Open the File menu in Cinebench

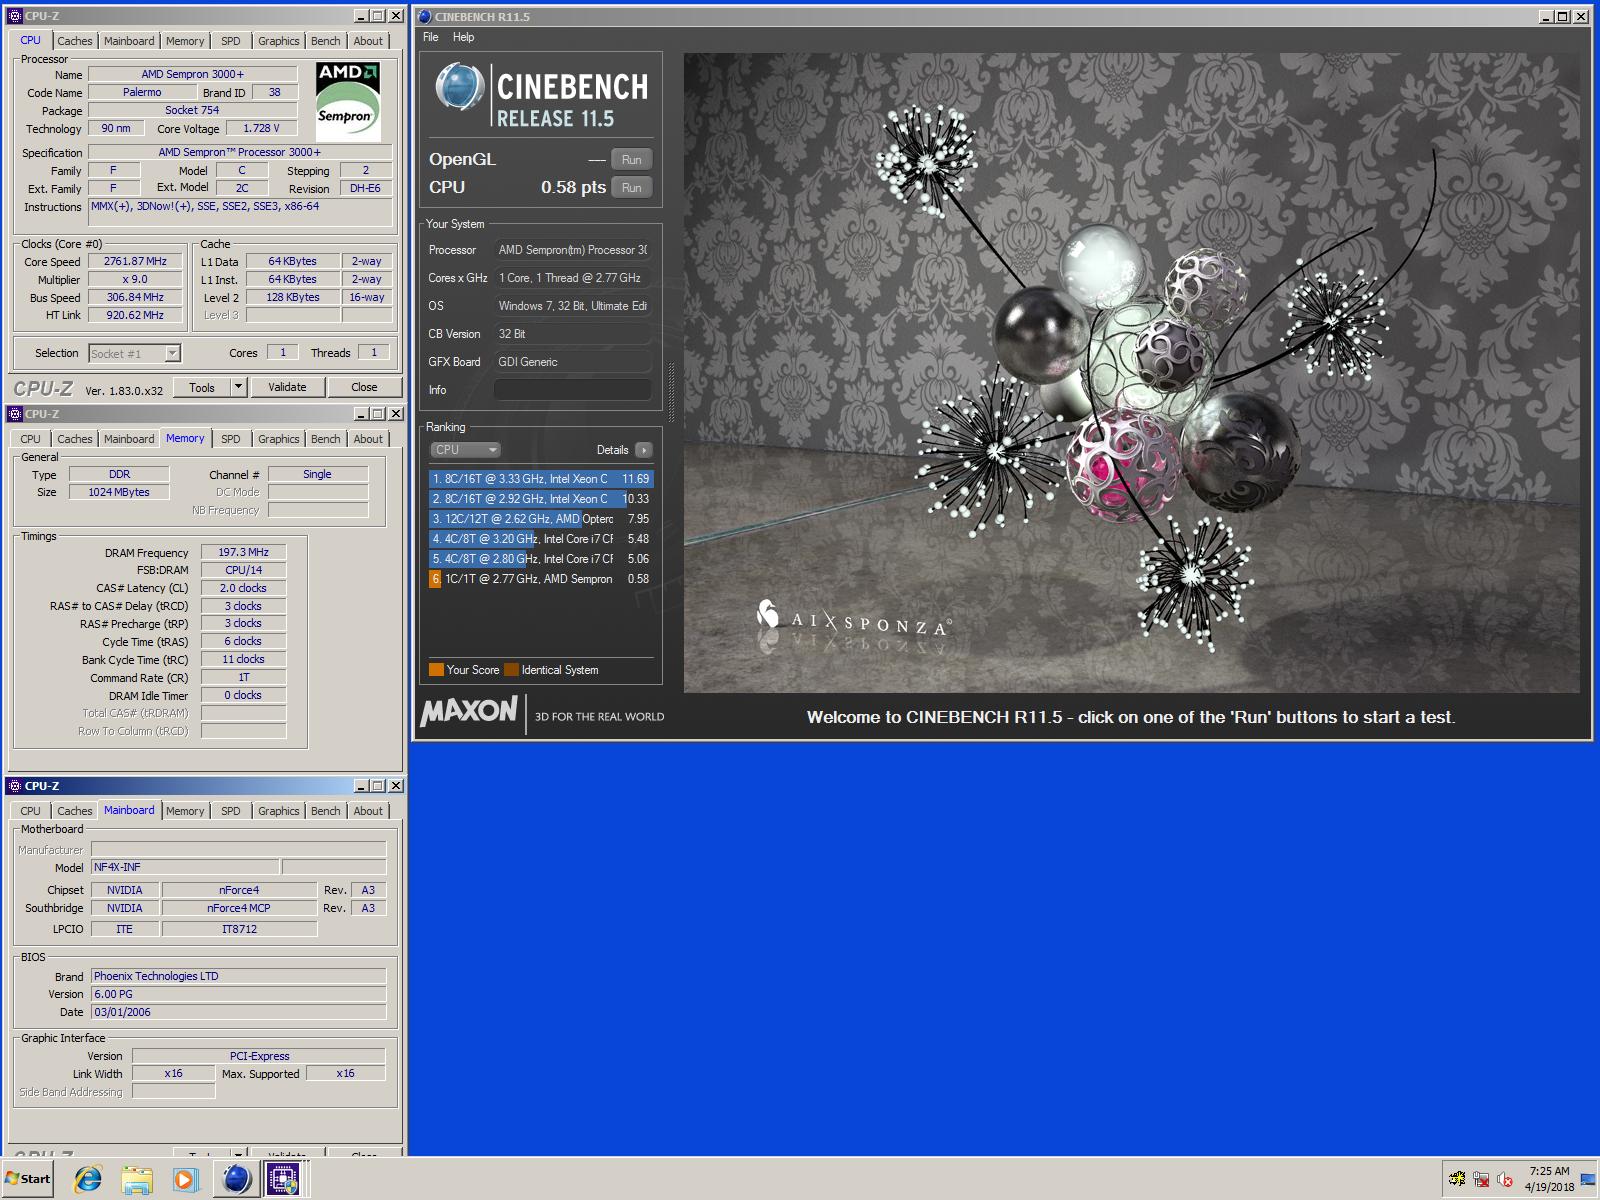(431, 37)
